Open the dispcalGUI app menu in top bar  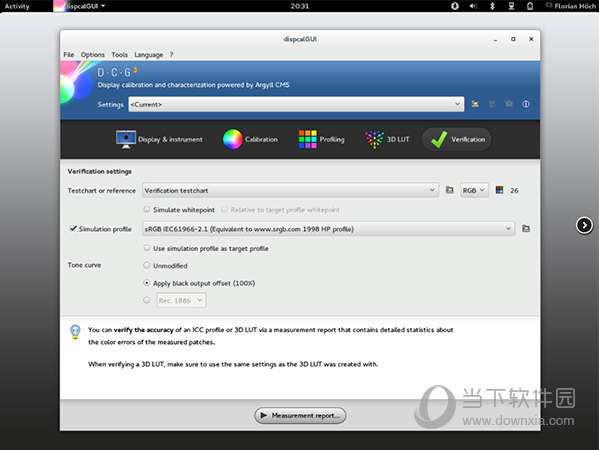coord(80,6)
